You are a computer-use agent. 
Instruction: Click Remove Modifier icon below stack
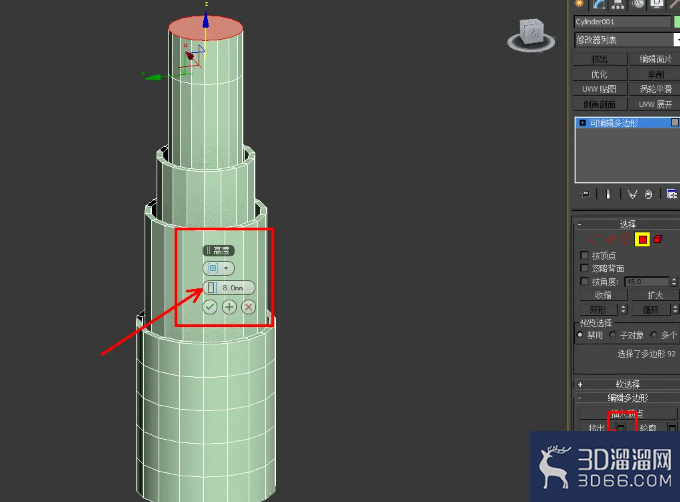pos(648,194)
